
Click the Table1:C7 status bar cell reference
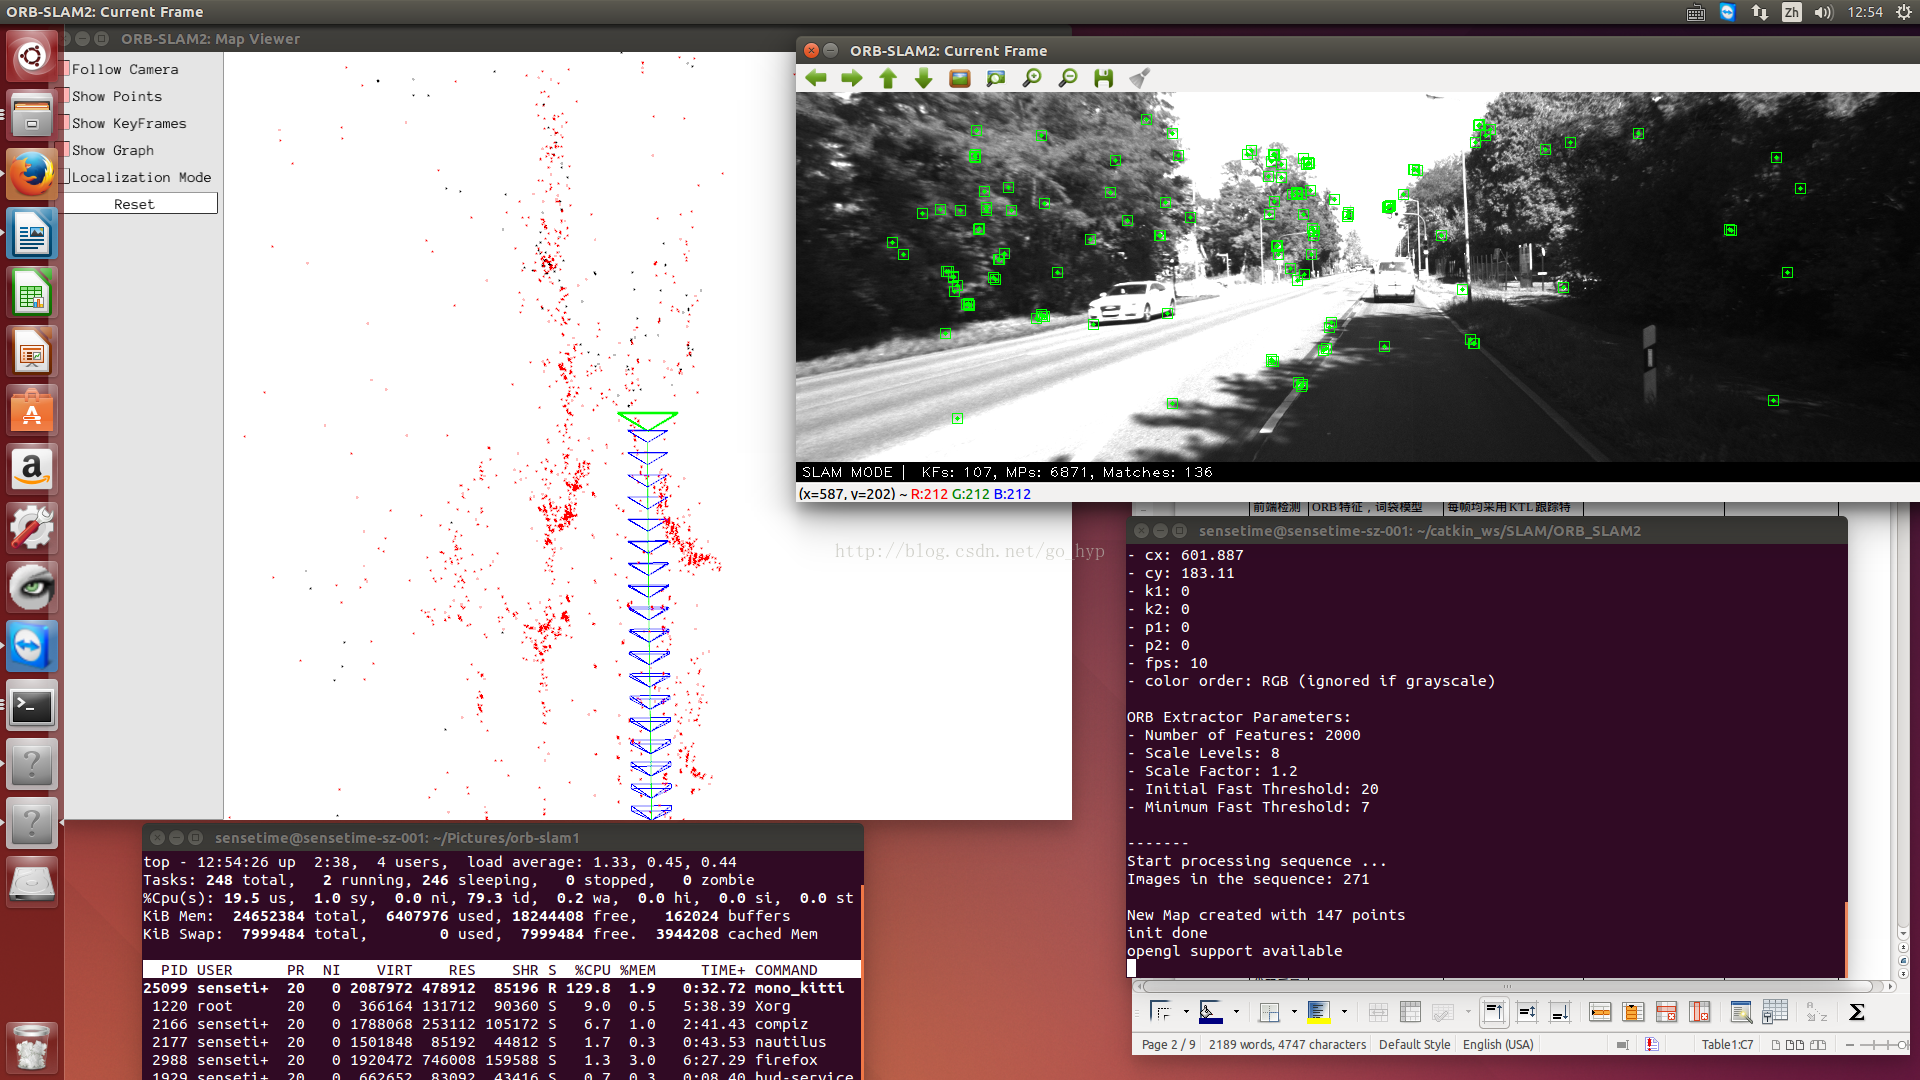(x=1727, y=1044)
